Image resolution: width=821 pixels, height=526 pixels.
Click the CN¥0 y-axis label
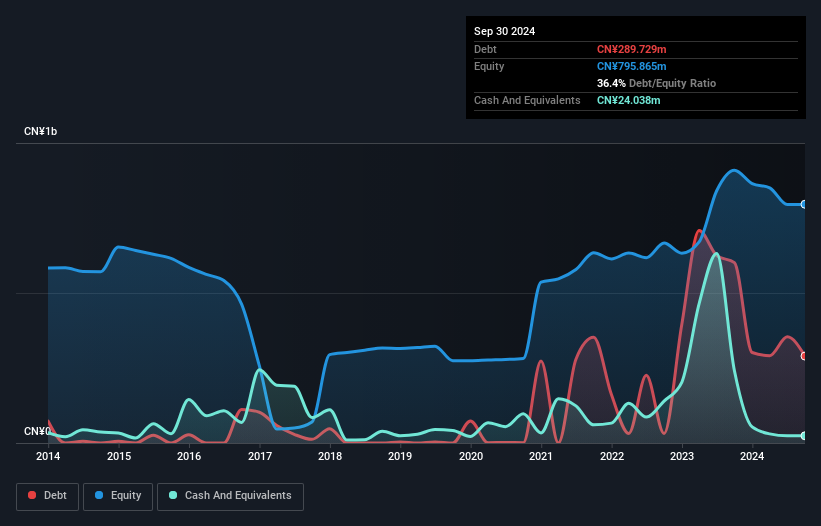pyautogui.click(x=37, y=431)
